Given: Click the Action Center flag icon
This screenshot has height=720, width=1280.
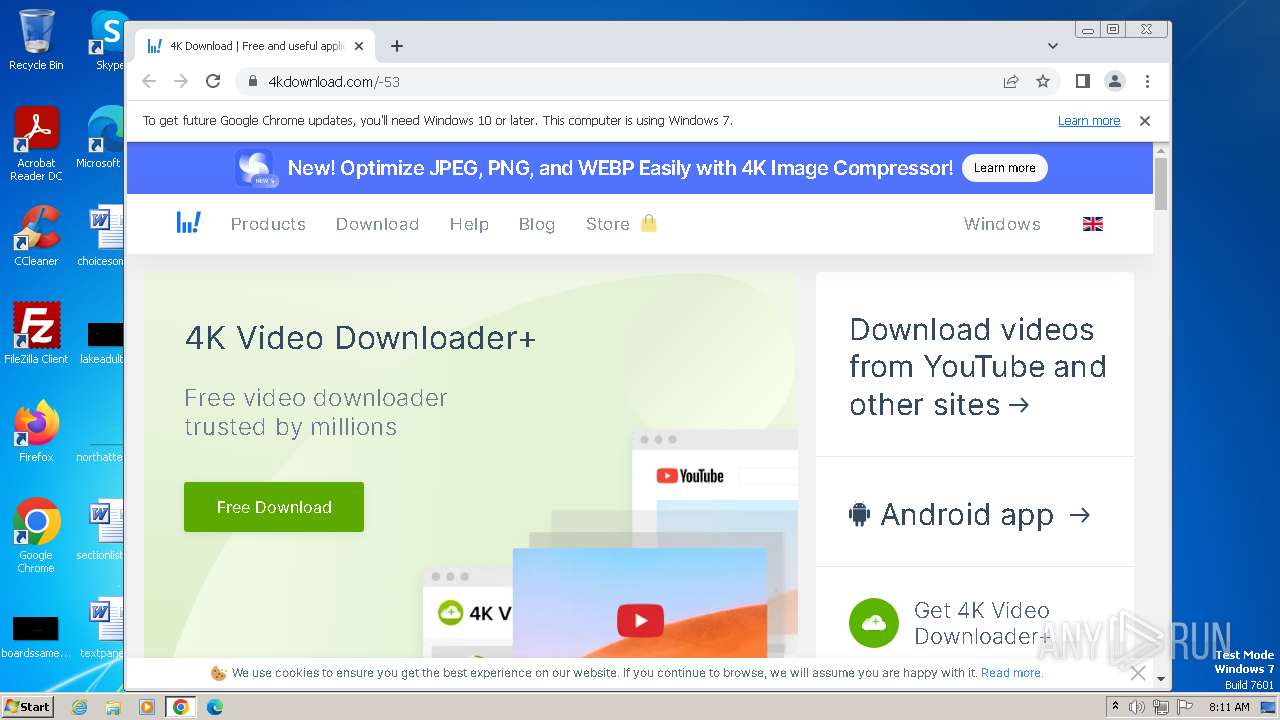Looking at the screenshot, I should (x=1184, y=707).
